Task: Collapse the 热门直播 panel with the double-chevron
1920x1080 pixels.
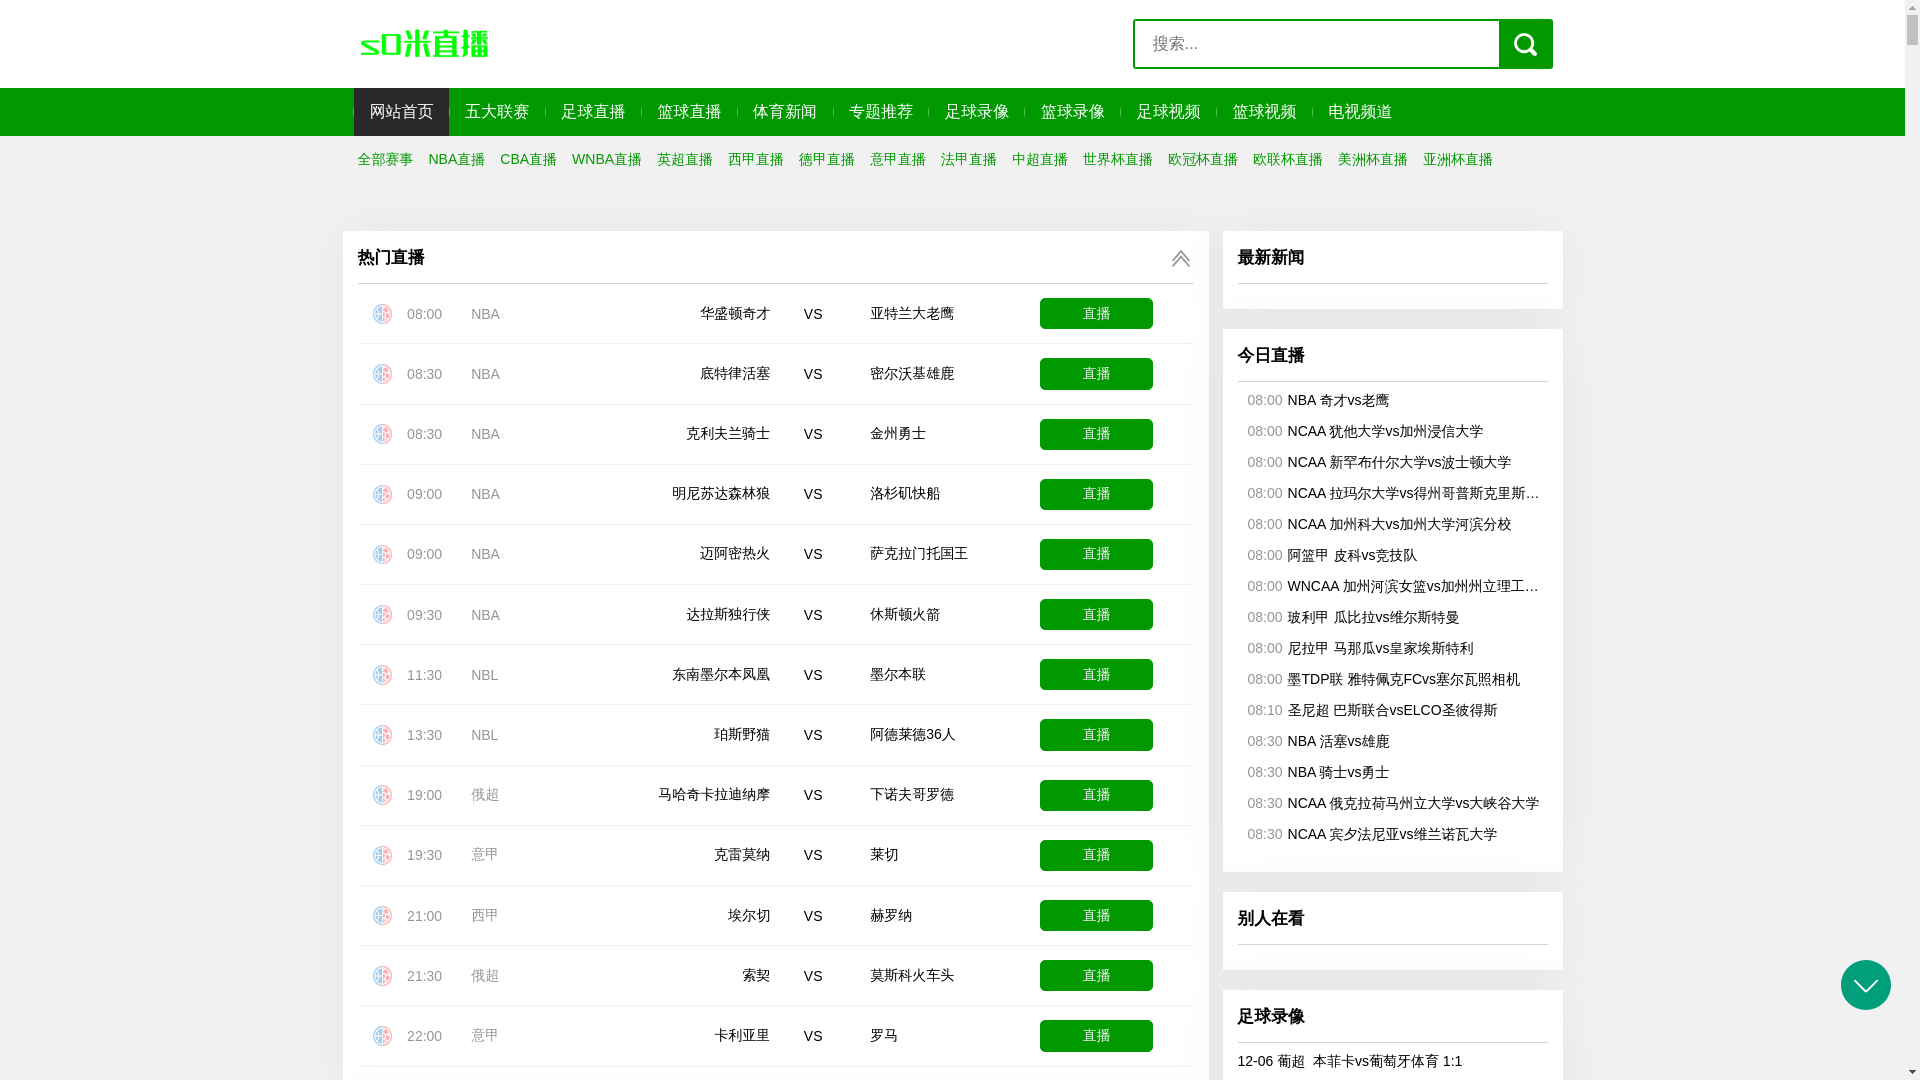Action: coord(1180,258)
